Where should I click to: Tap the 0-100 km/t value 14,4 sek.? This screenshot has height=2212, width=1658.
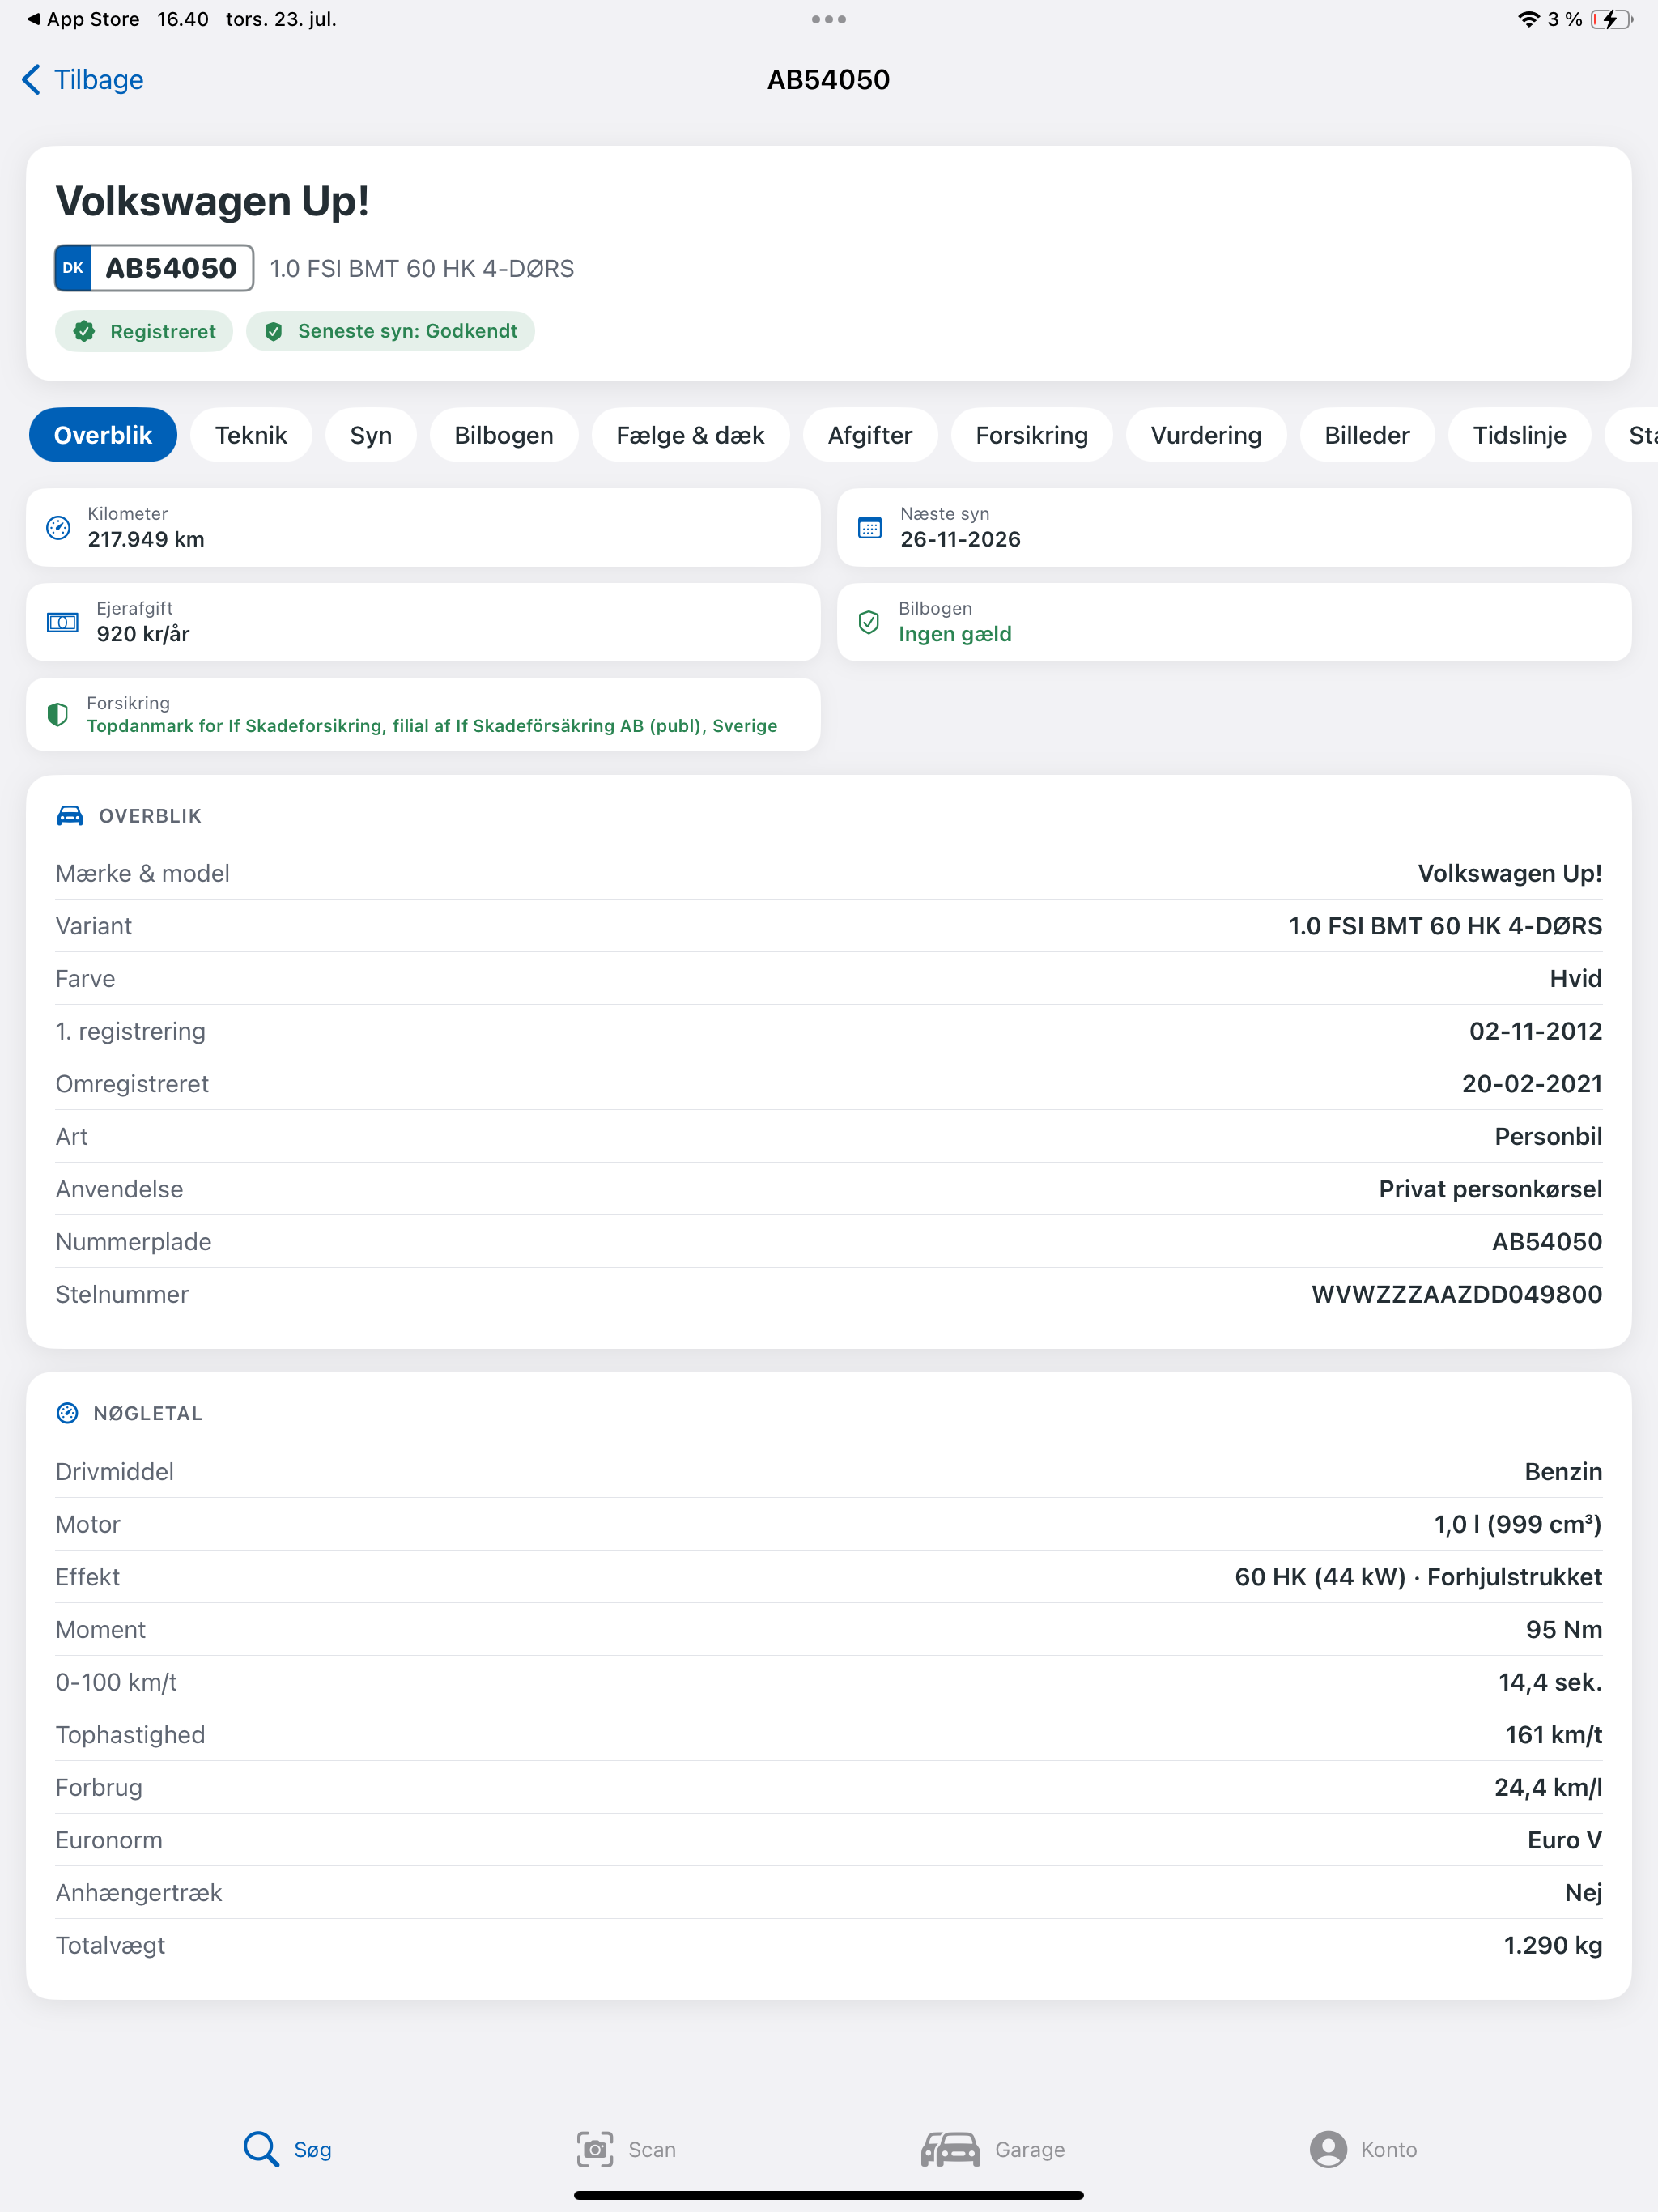1550,1682
